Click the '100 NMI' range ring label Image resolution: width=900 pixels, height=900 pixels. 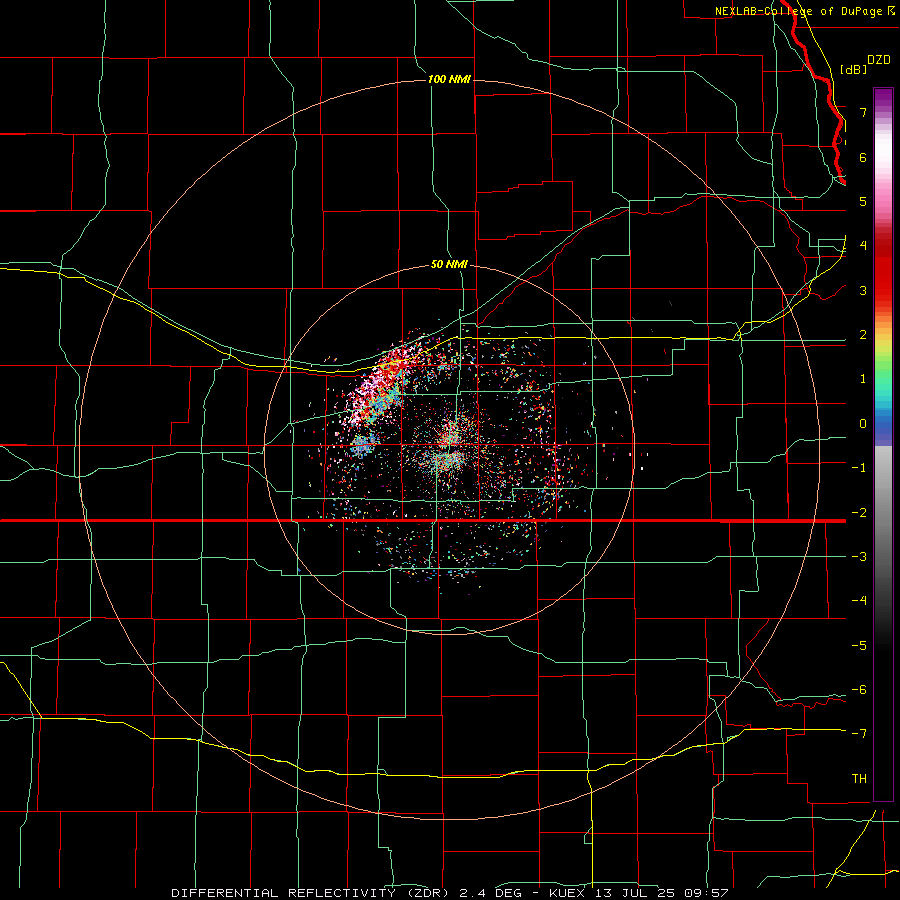click(449, 79)
